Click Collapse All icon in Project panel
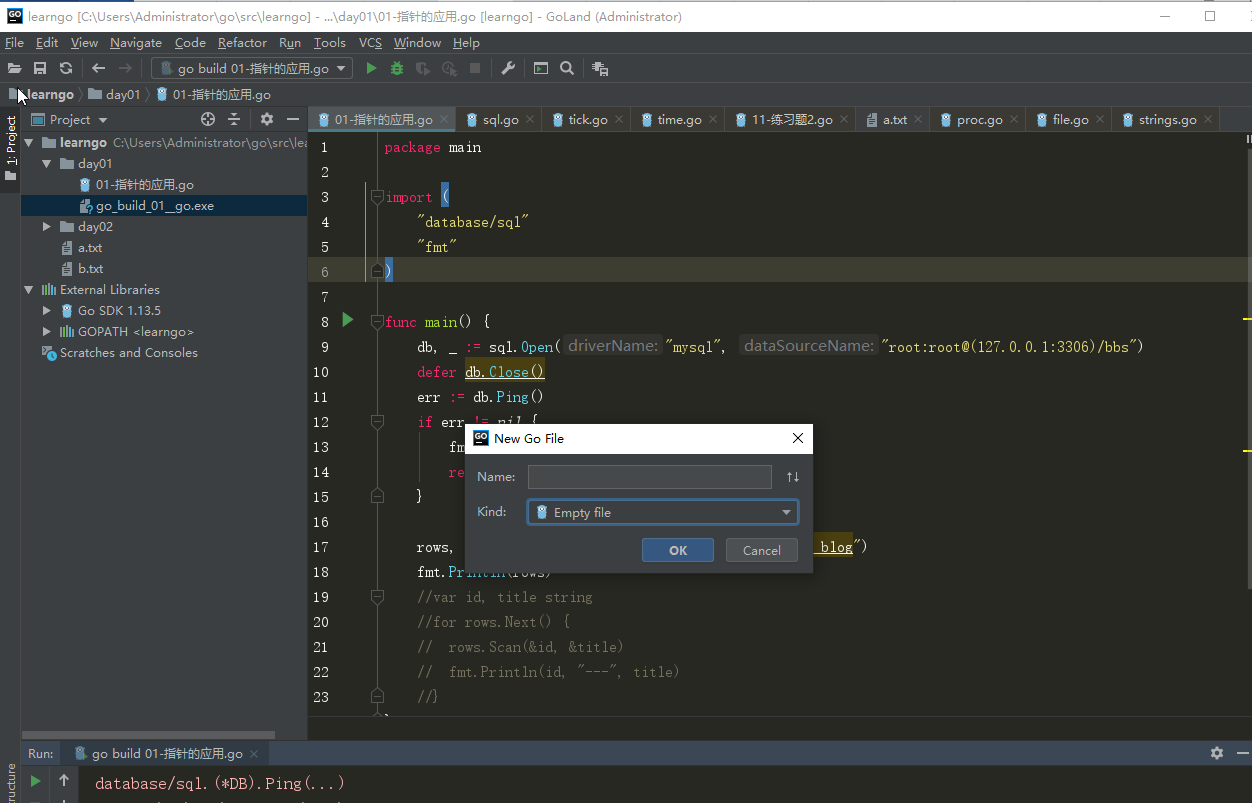 pyautogui.click(x=234, y=119)
